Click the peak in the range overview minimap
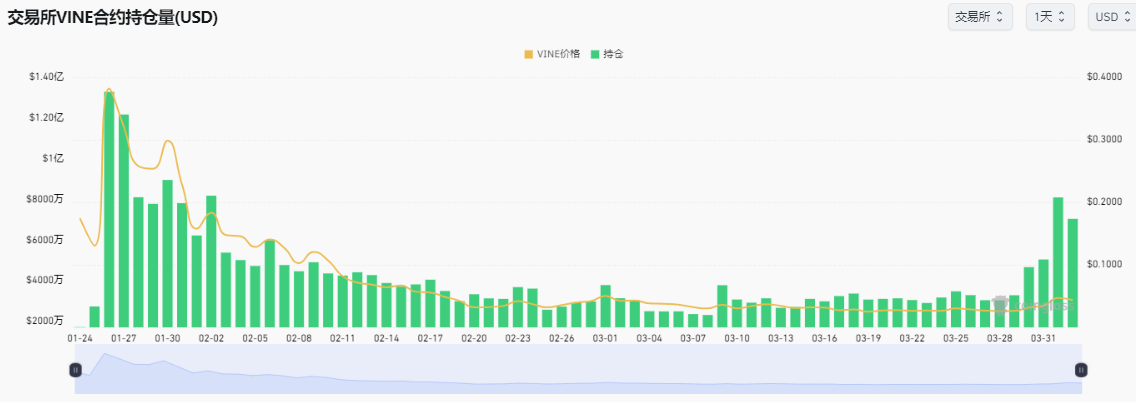Viewport: 1136px width, 402px height. click(x=104, y=356)
